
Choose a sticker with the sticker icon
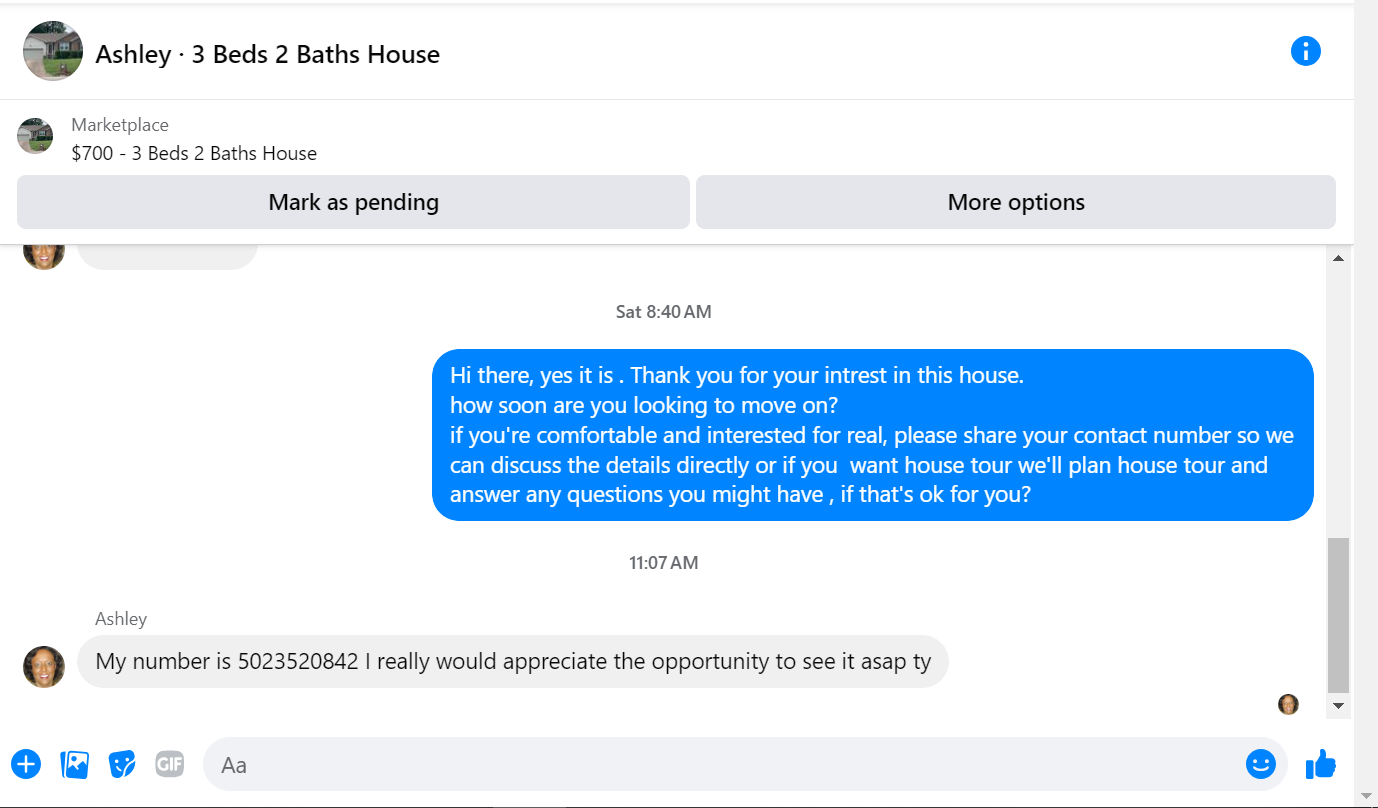tap(122, 765)
